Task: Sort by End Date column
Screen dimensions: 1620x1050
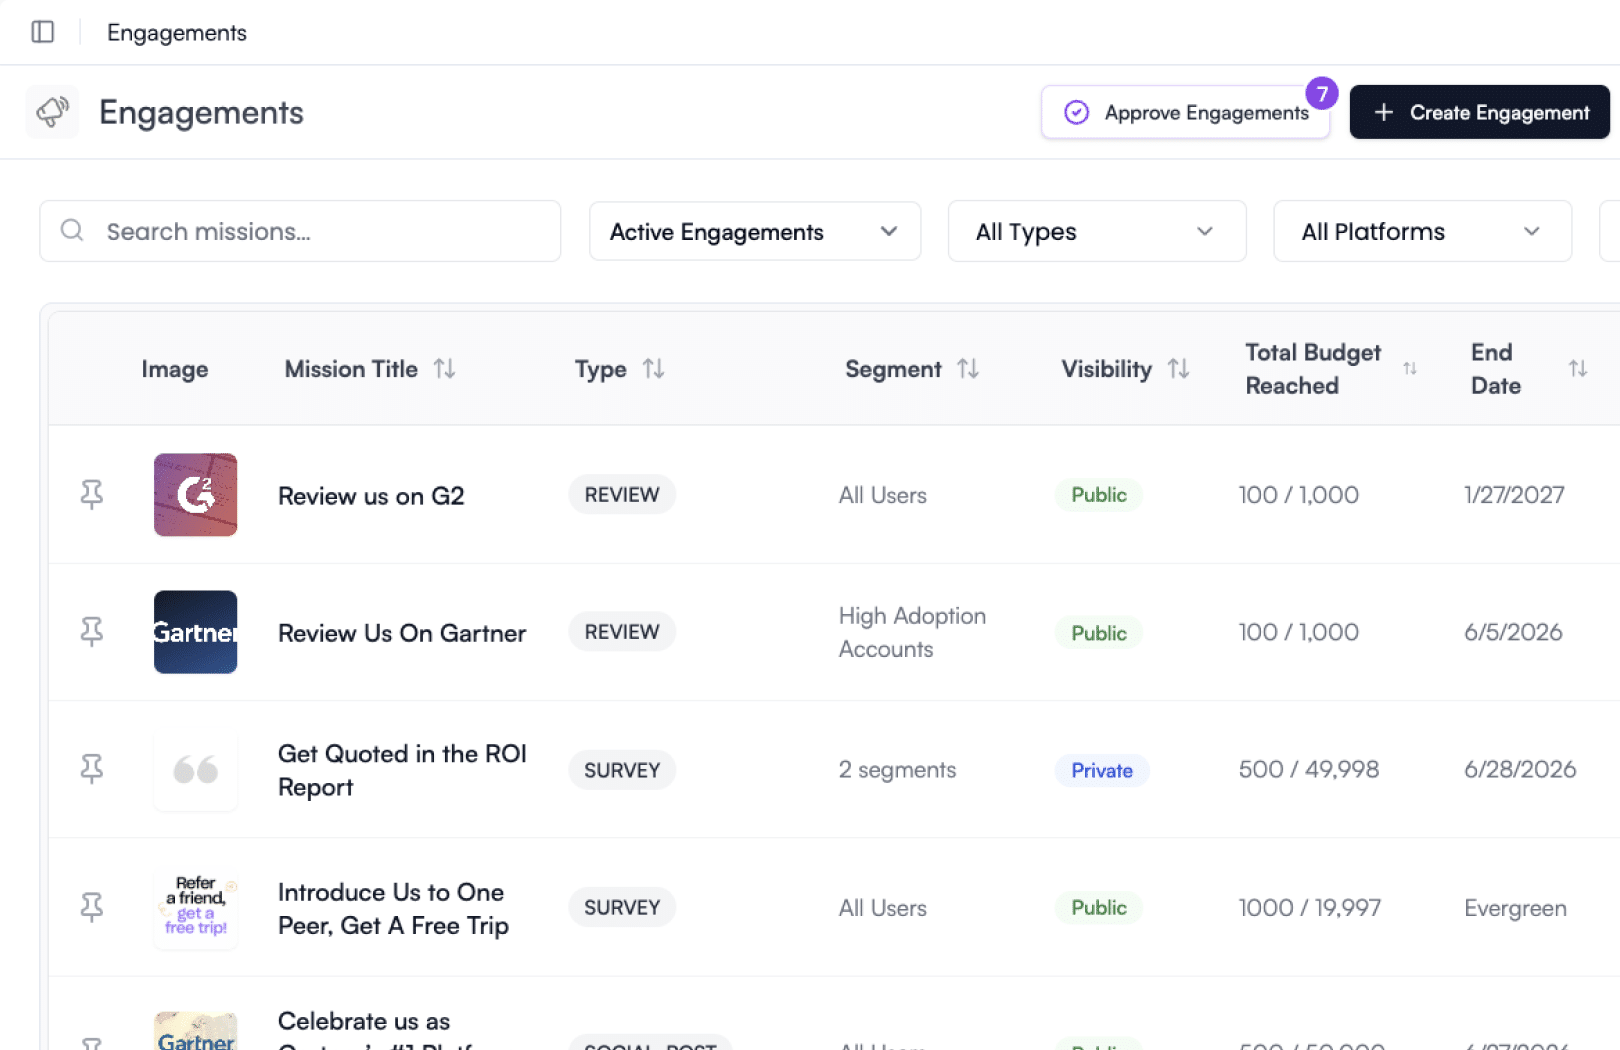Action: click(x=1577, y=369)
